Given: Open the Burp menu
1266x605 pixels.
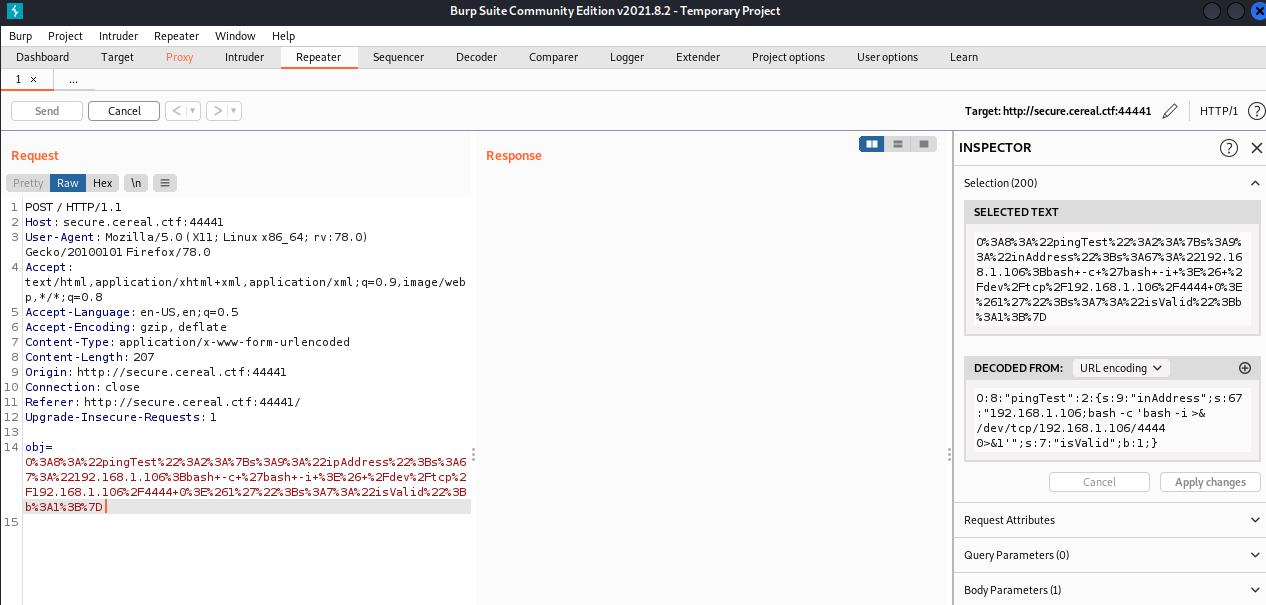Looking at the screenshot, I should [20, 36].
